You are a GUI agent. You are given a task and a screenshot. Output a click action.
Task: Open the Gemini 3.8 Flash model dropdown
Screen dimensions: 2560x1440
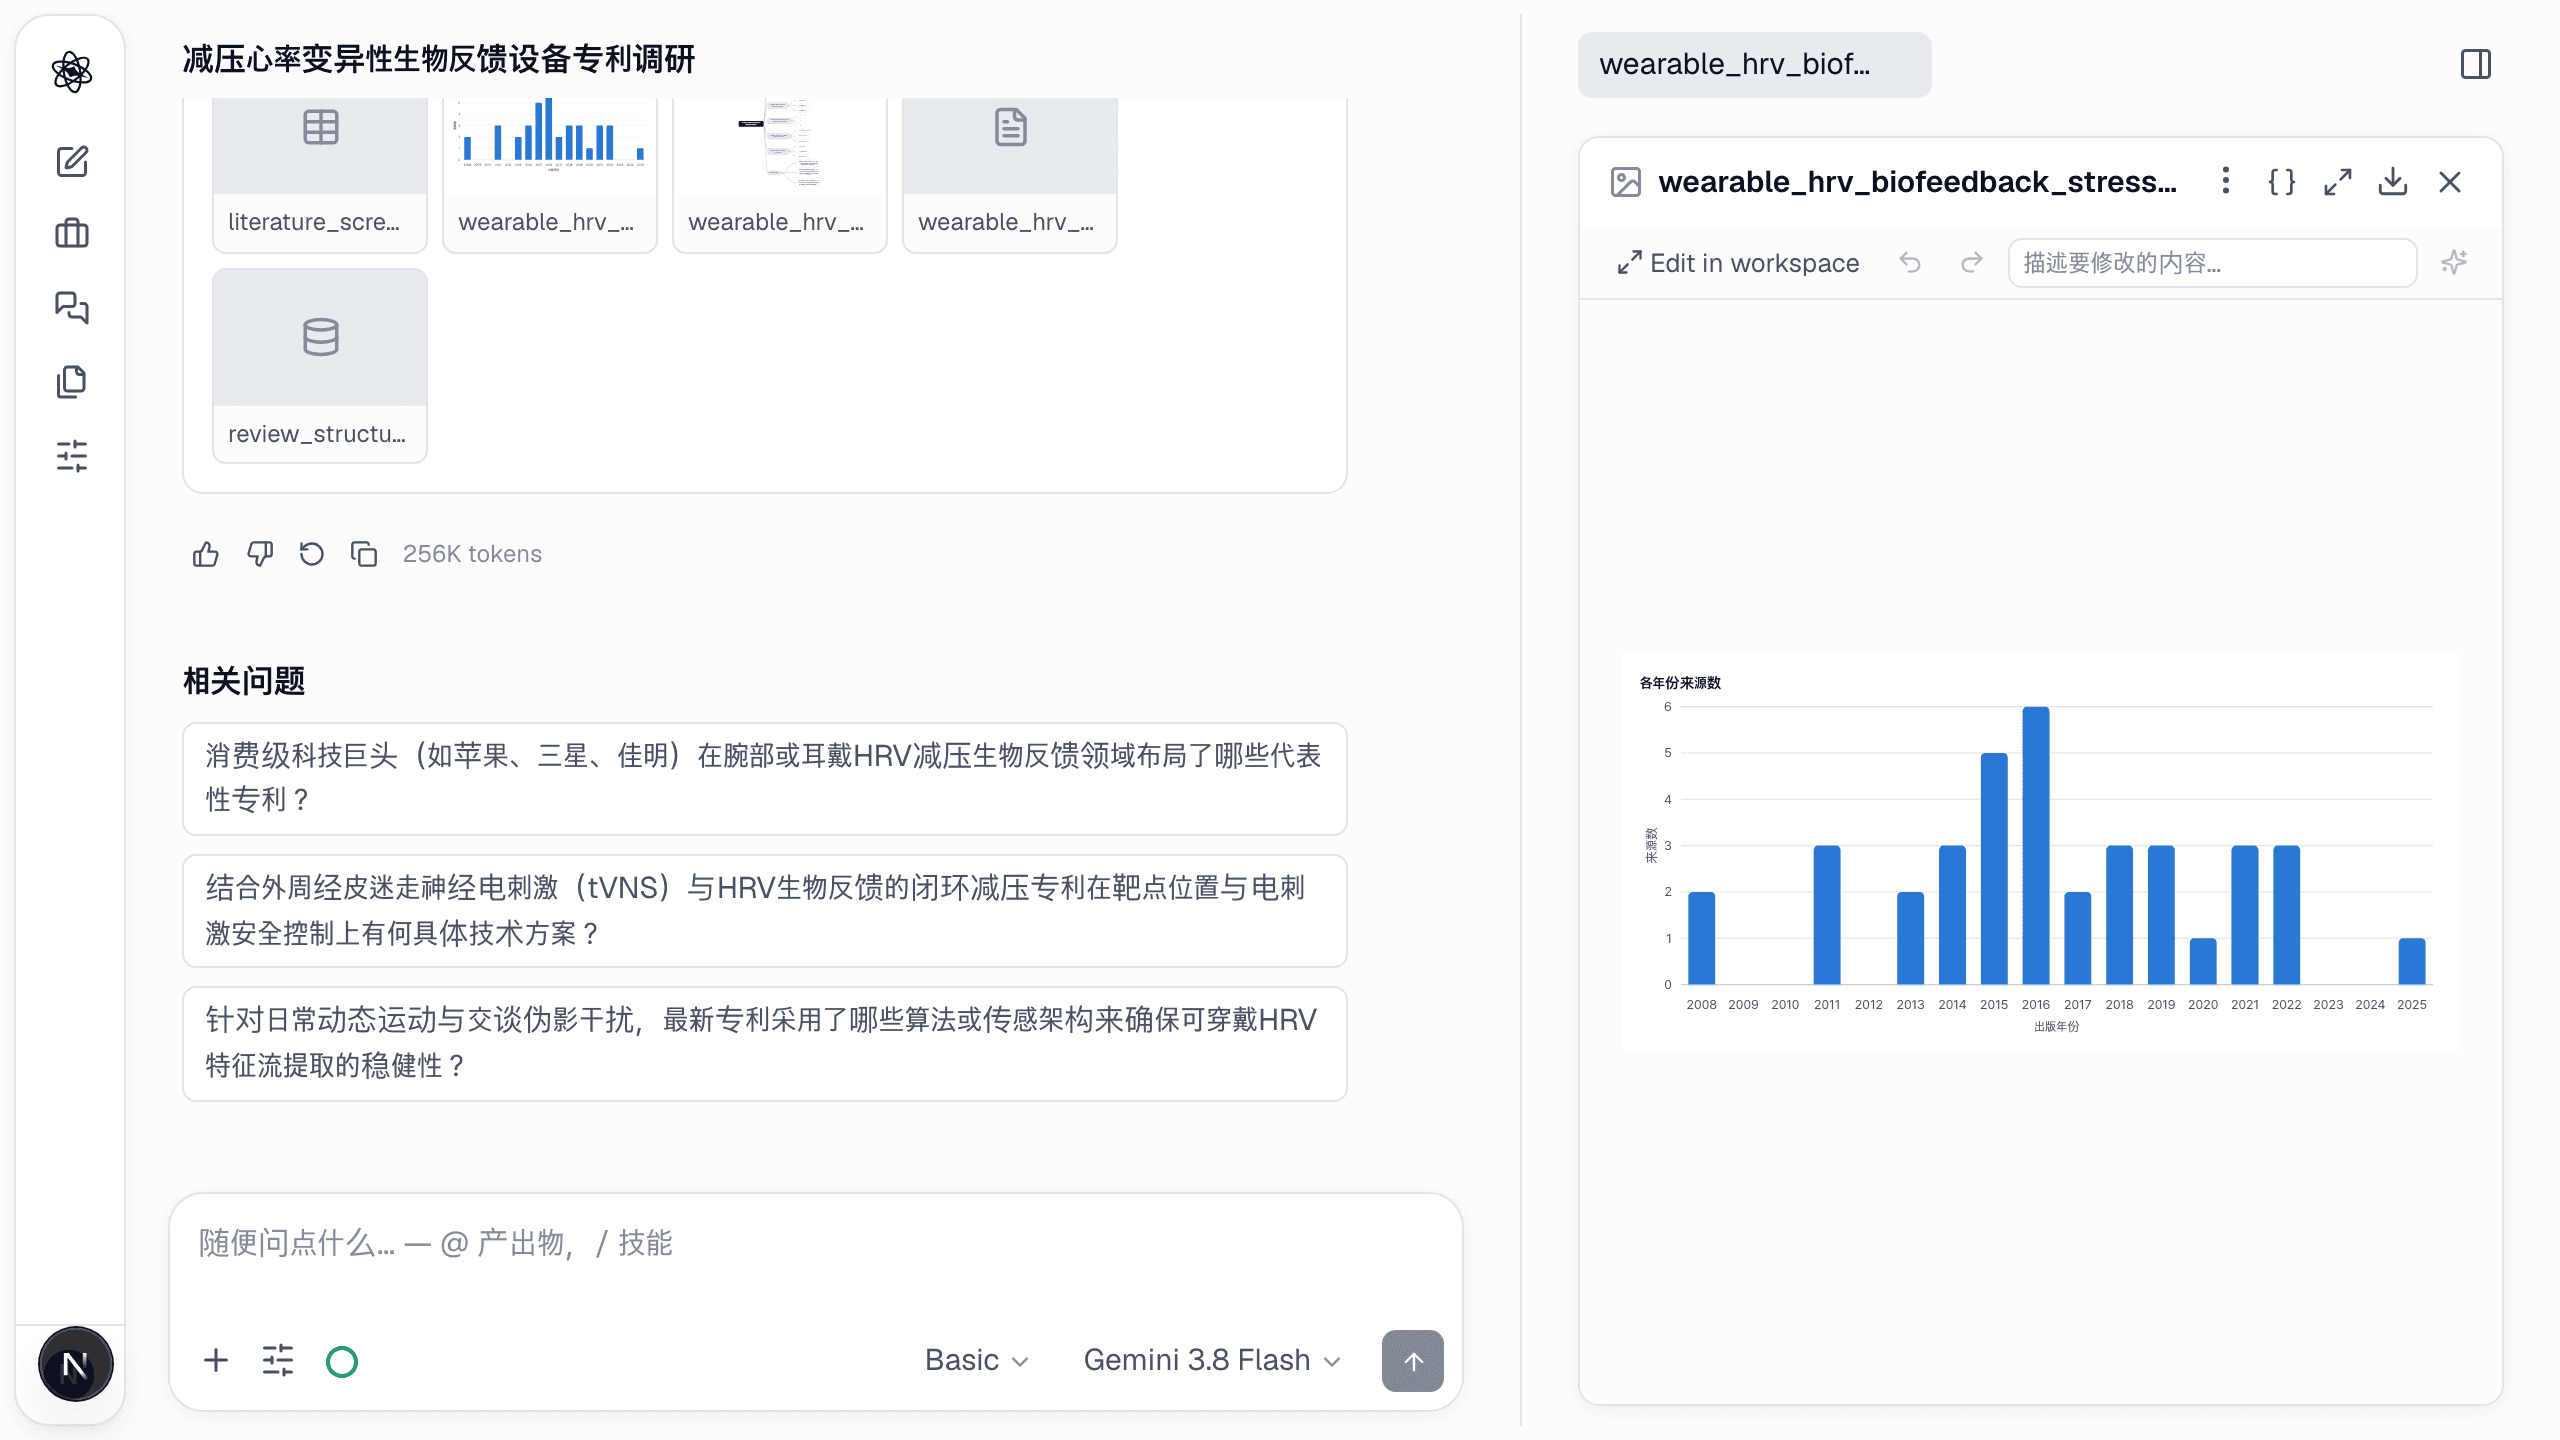pyautogui.click(x=1212, y=1360)
